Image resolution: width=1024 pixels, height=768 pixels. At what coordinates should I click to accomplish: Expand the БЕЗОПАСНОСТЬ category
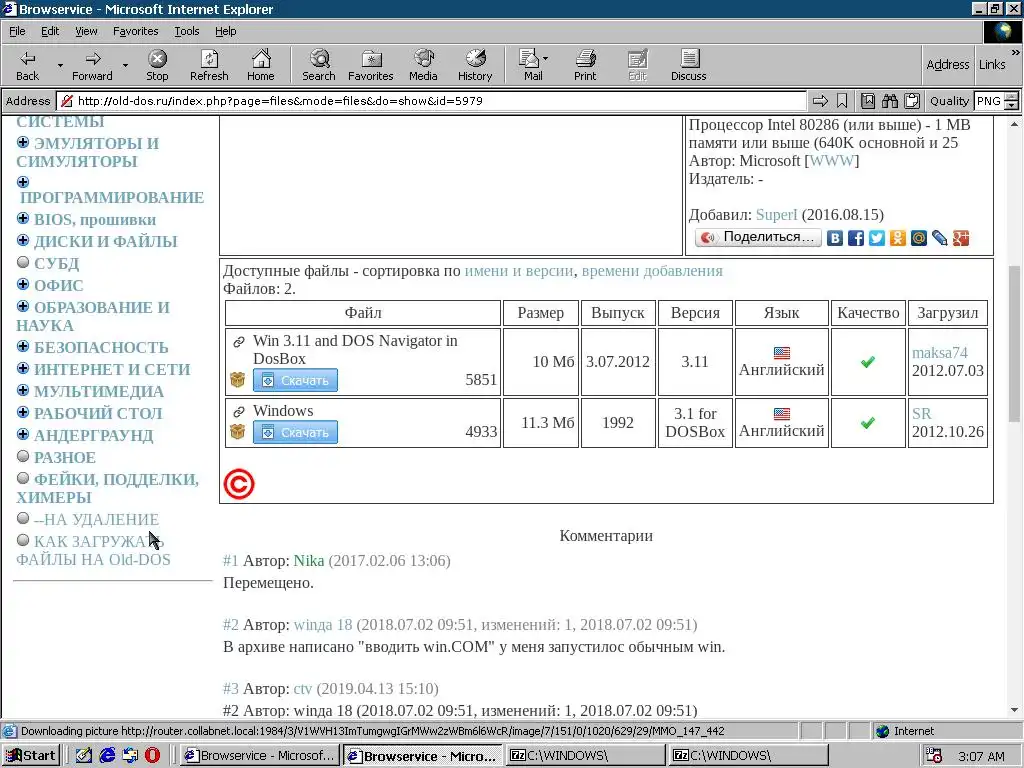23,346
